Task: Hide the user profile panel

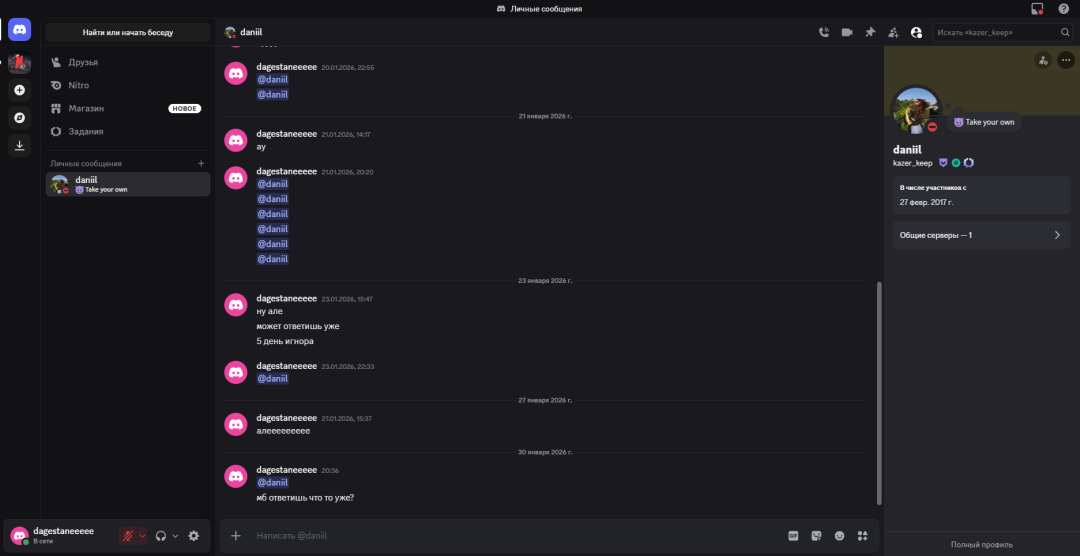Action: click(916, 32)
